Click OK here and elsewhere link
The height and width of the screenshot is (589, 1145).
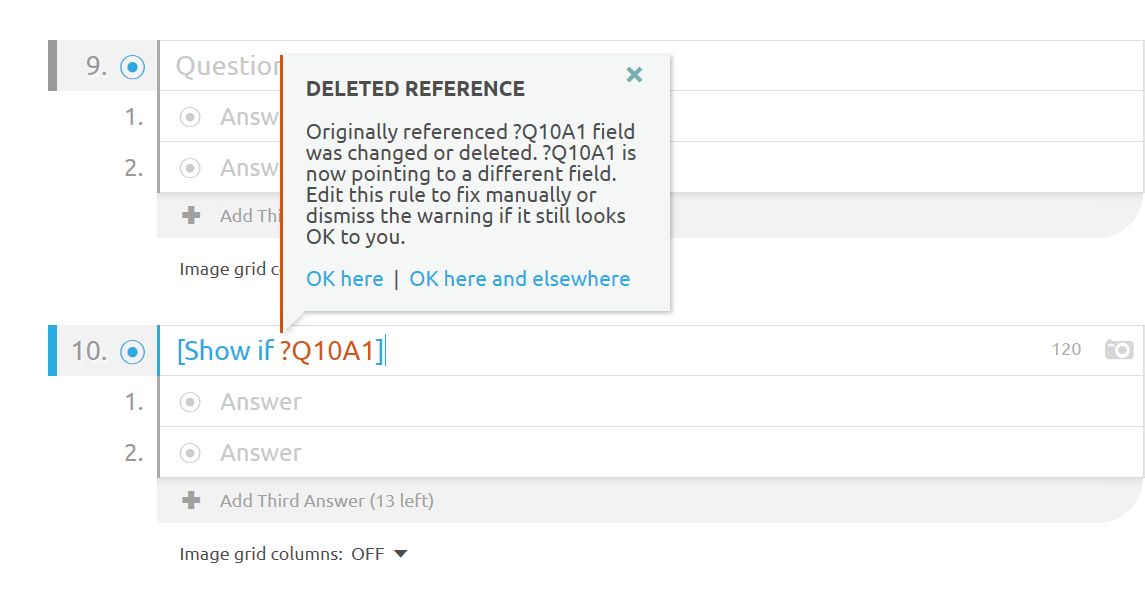pos(519,279)
